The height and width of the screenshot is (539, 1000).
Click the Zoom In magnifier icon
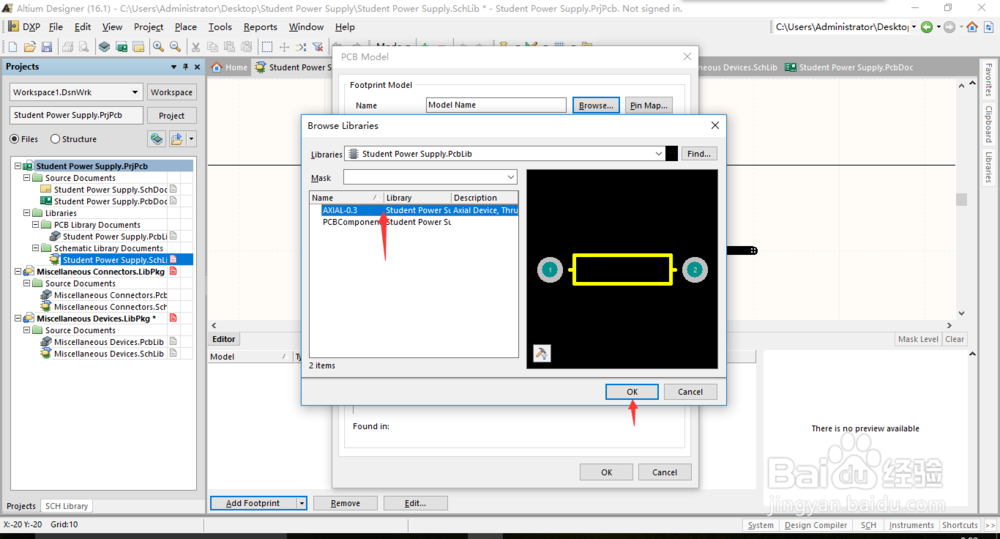158,47
